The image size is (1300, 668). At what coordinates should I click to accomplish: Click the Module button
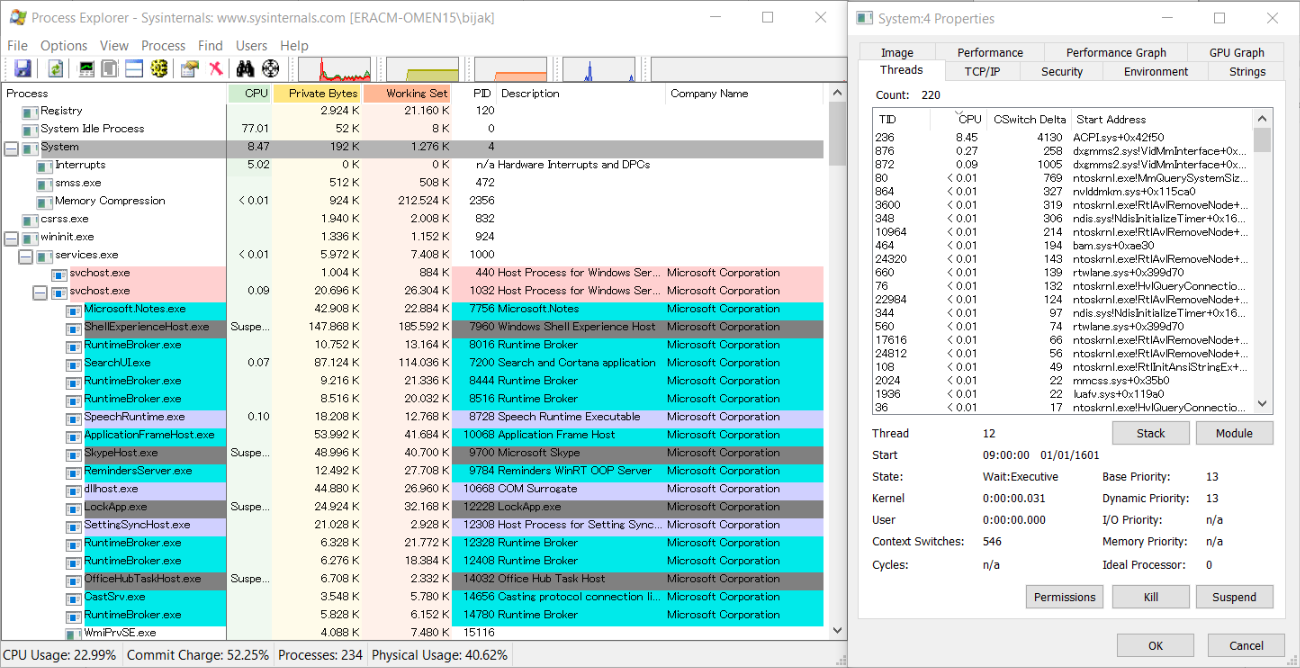click(1234, 433)
